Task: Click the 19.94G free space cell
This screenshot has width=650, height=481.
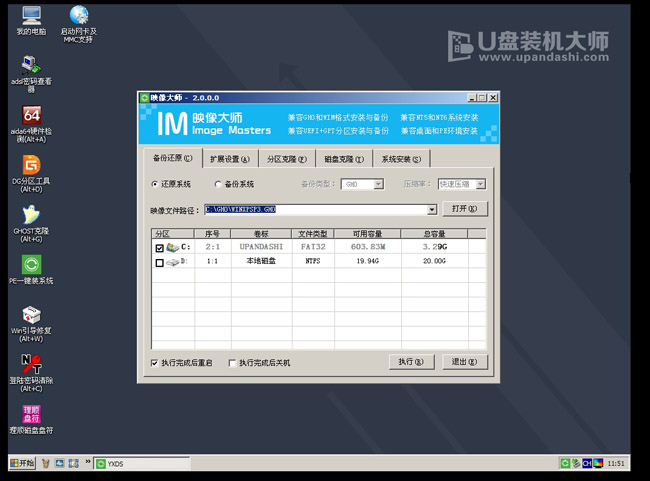Action: tap(368, 261)
